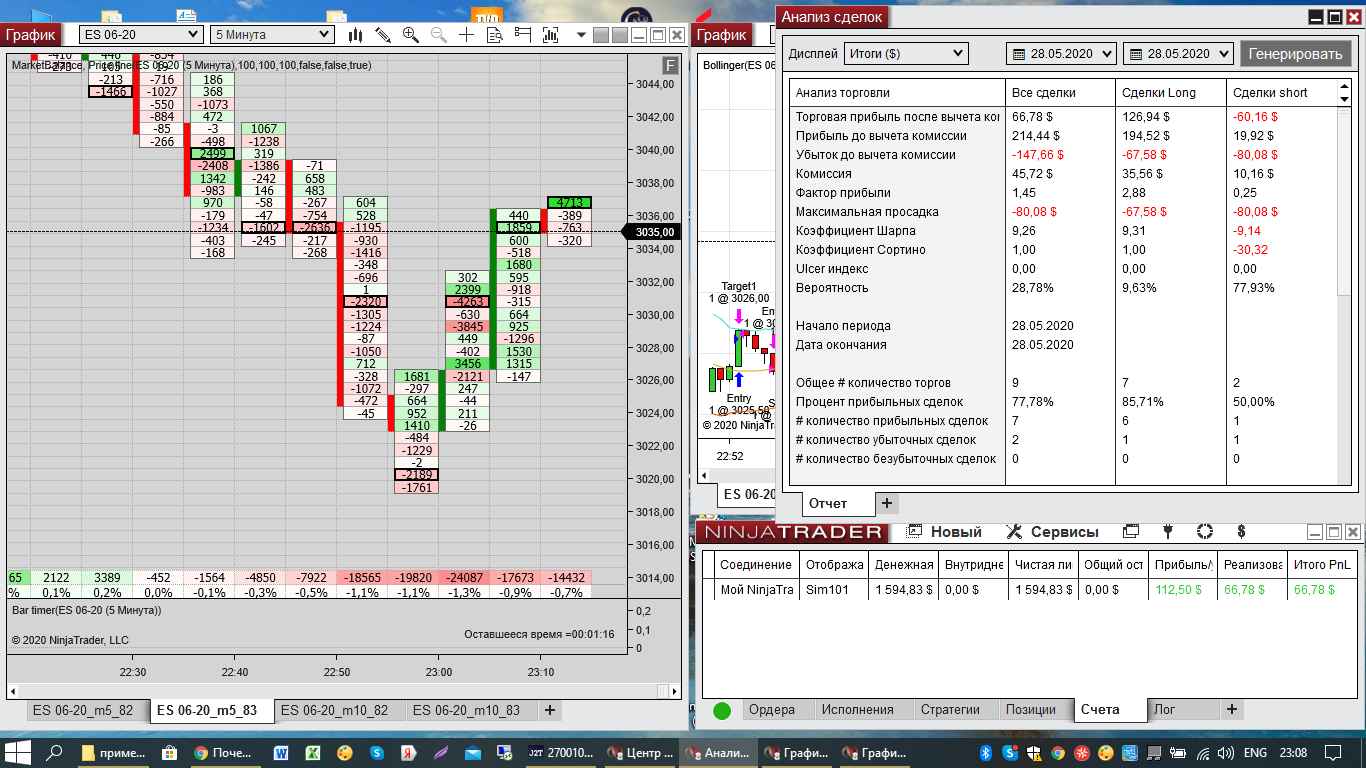
Task: Expand the start date picker arrow
Action: pos(1106,54)
